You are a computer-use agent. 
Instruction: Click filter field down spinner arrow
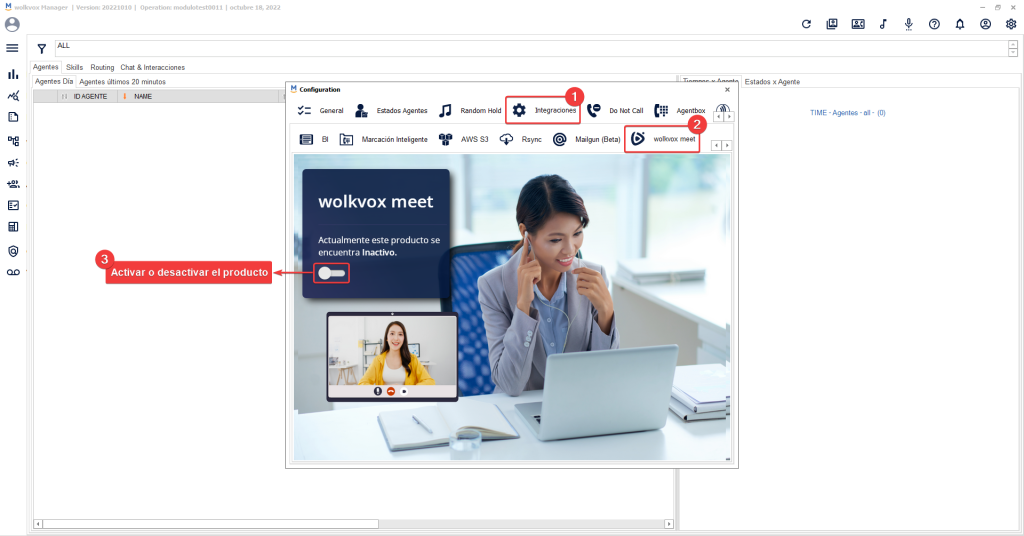[1013, 53]
